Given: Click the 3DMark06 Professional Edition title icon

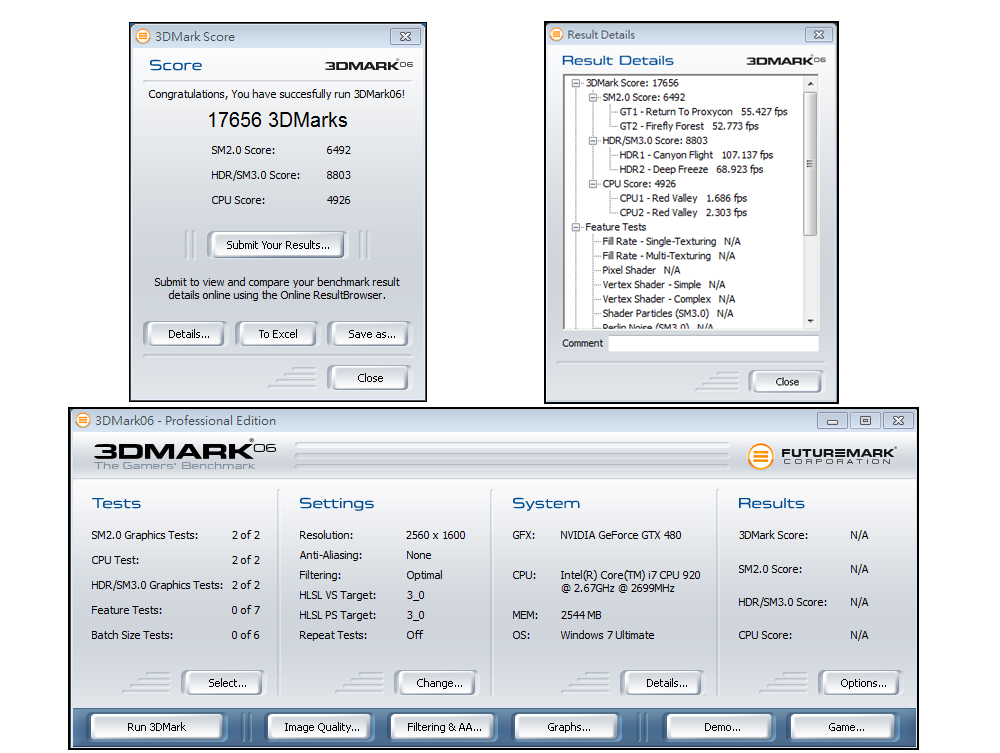Looking at the screenshot, I should (83, 421).
